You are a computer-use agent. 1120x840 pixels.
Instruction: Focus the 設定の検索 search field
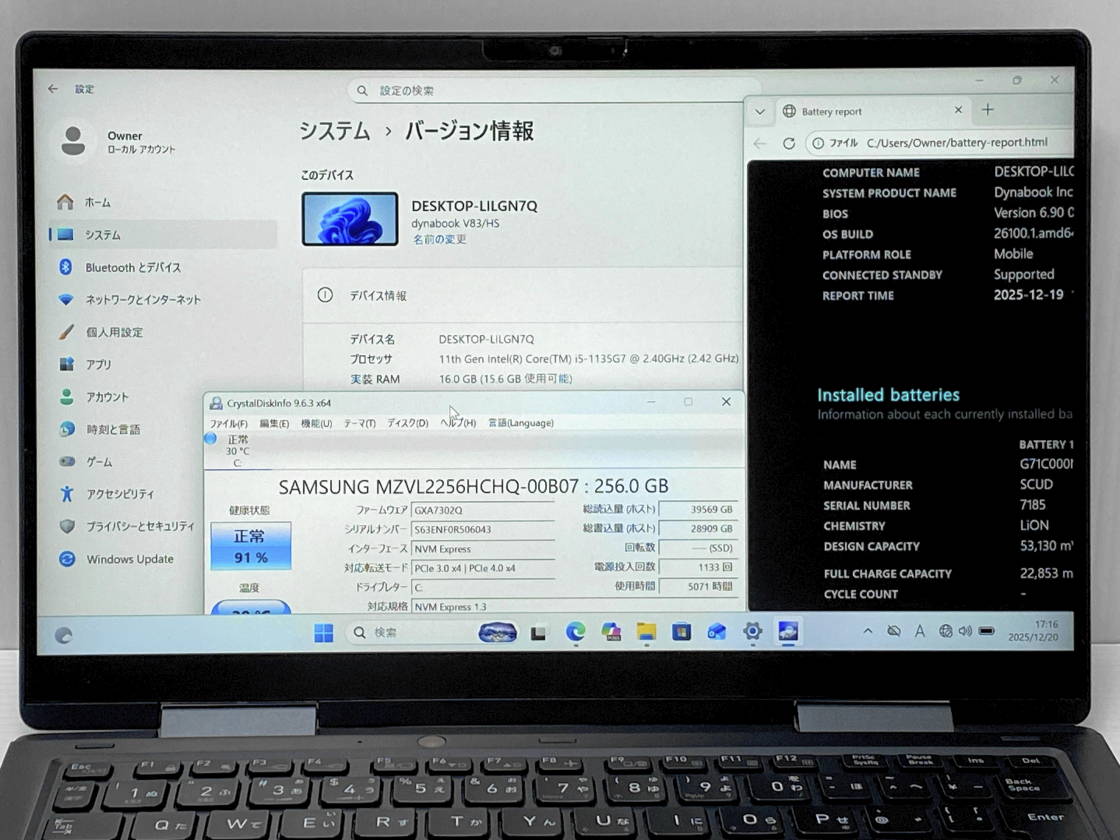555,90
